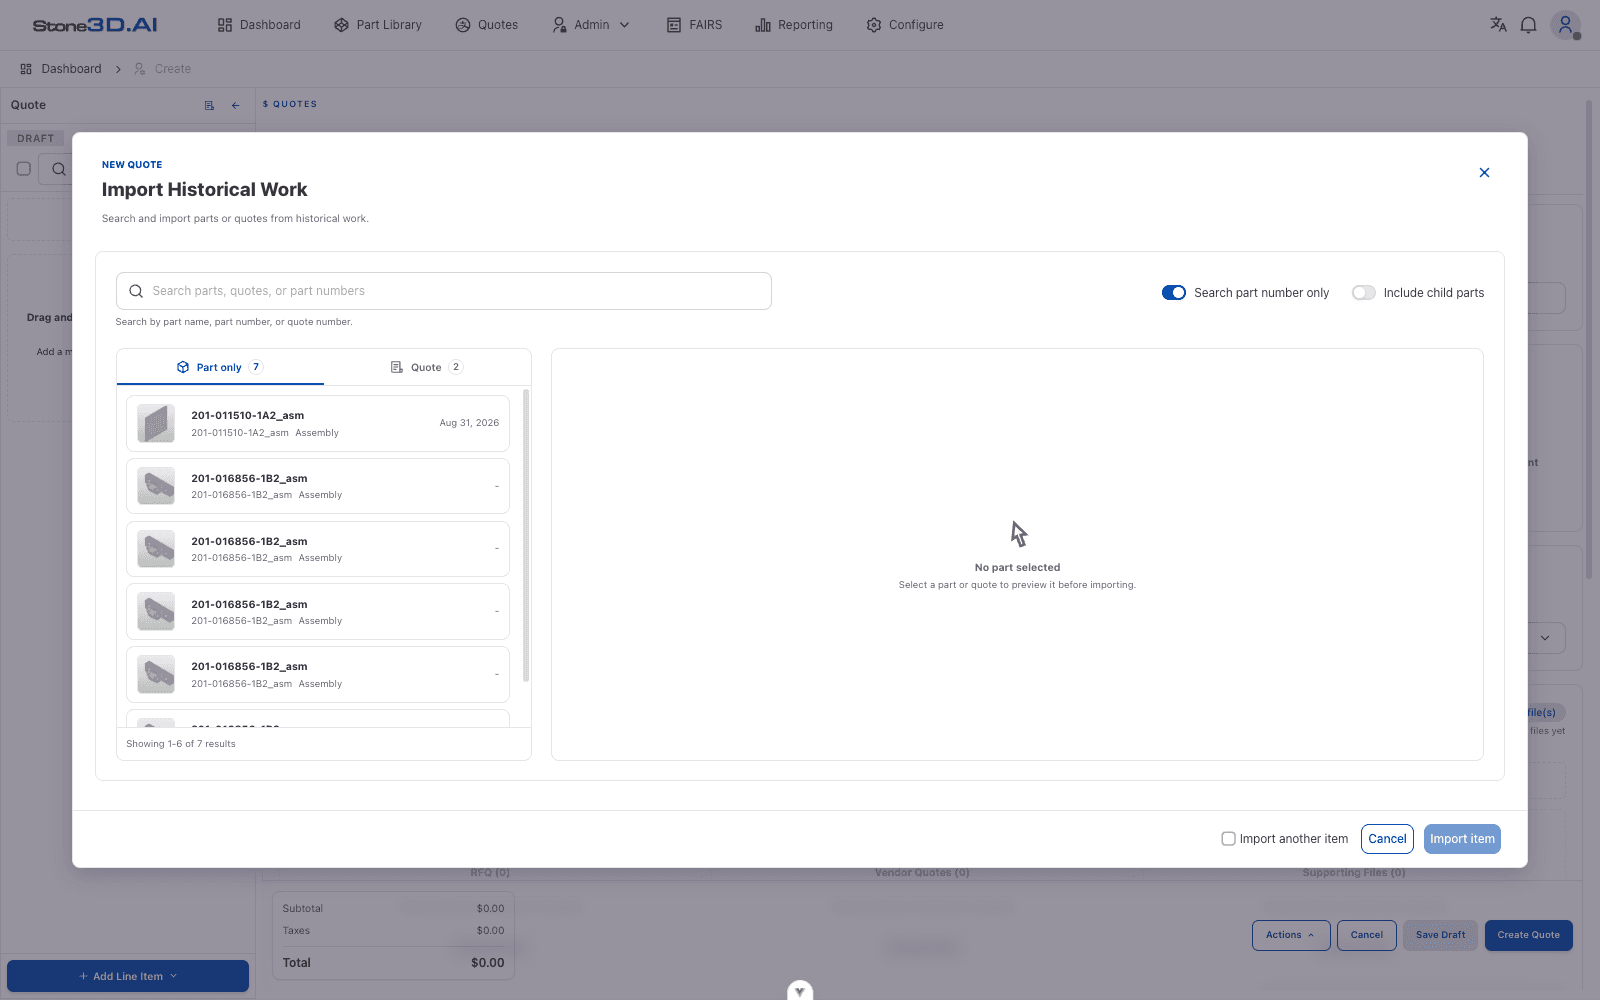Open the Actions dropdown button
This screenshot has height=1000, width=1600.
click(x=1291, y=935)
